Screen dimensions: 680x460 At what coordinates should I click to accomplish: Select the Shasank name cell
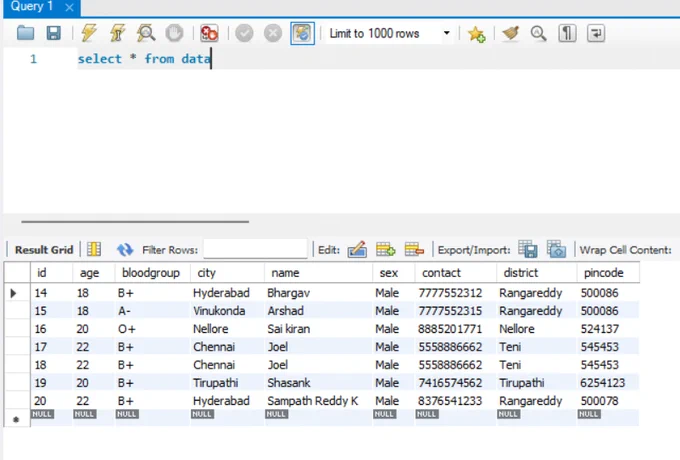[318, 383]
